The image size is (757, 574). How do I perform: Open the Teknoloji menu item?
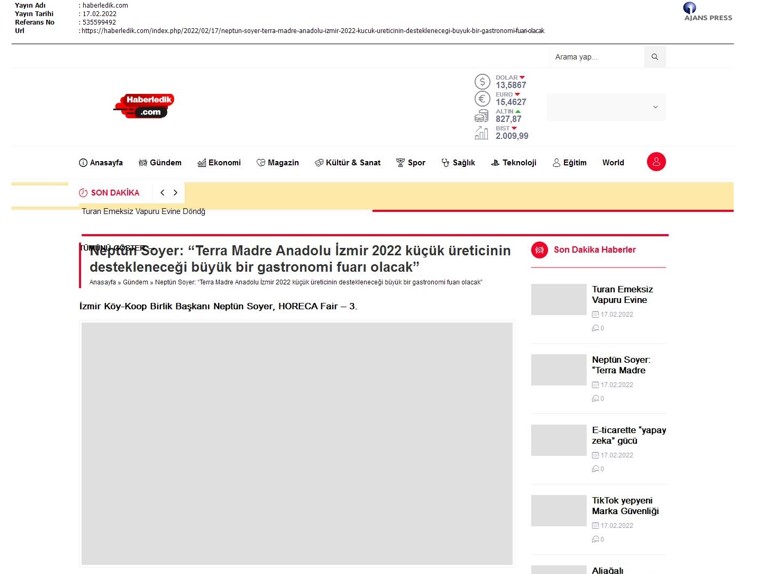point(514,163)
